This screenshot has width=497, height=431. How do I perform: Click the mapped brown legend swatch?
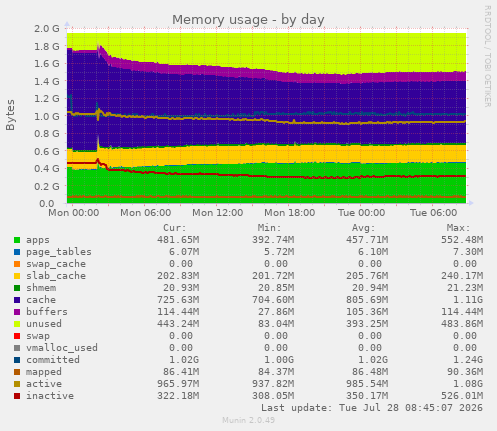click(x=17, y=372)
